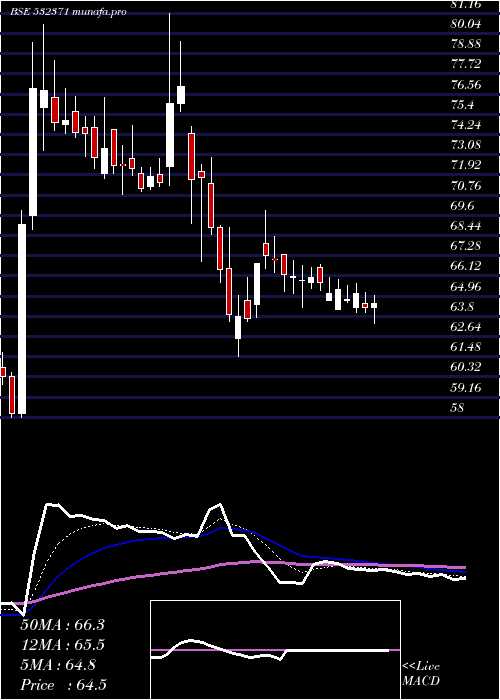500x700 pixels.
Task: Click the 63.8 price axis label
Action: (x=462, y=307)
